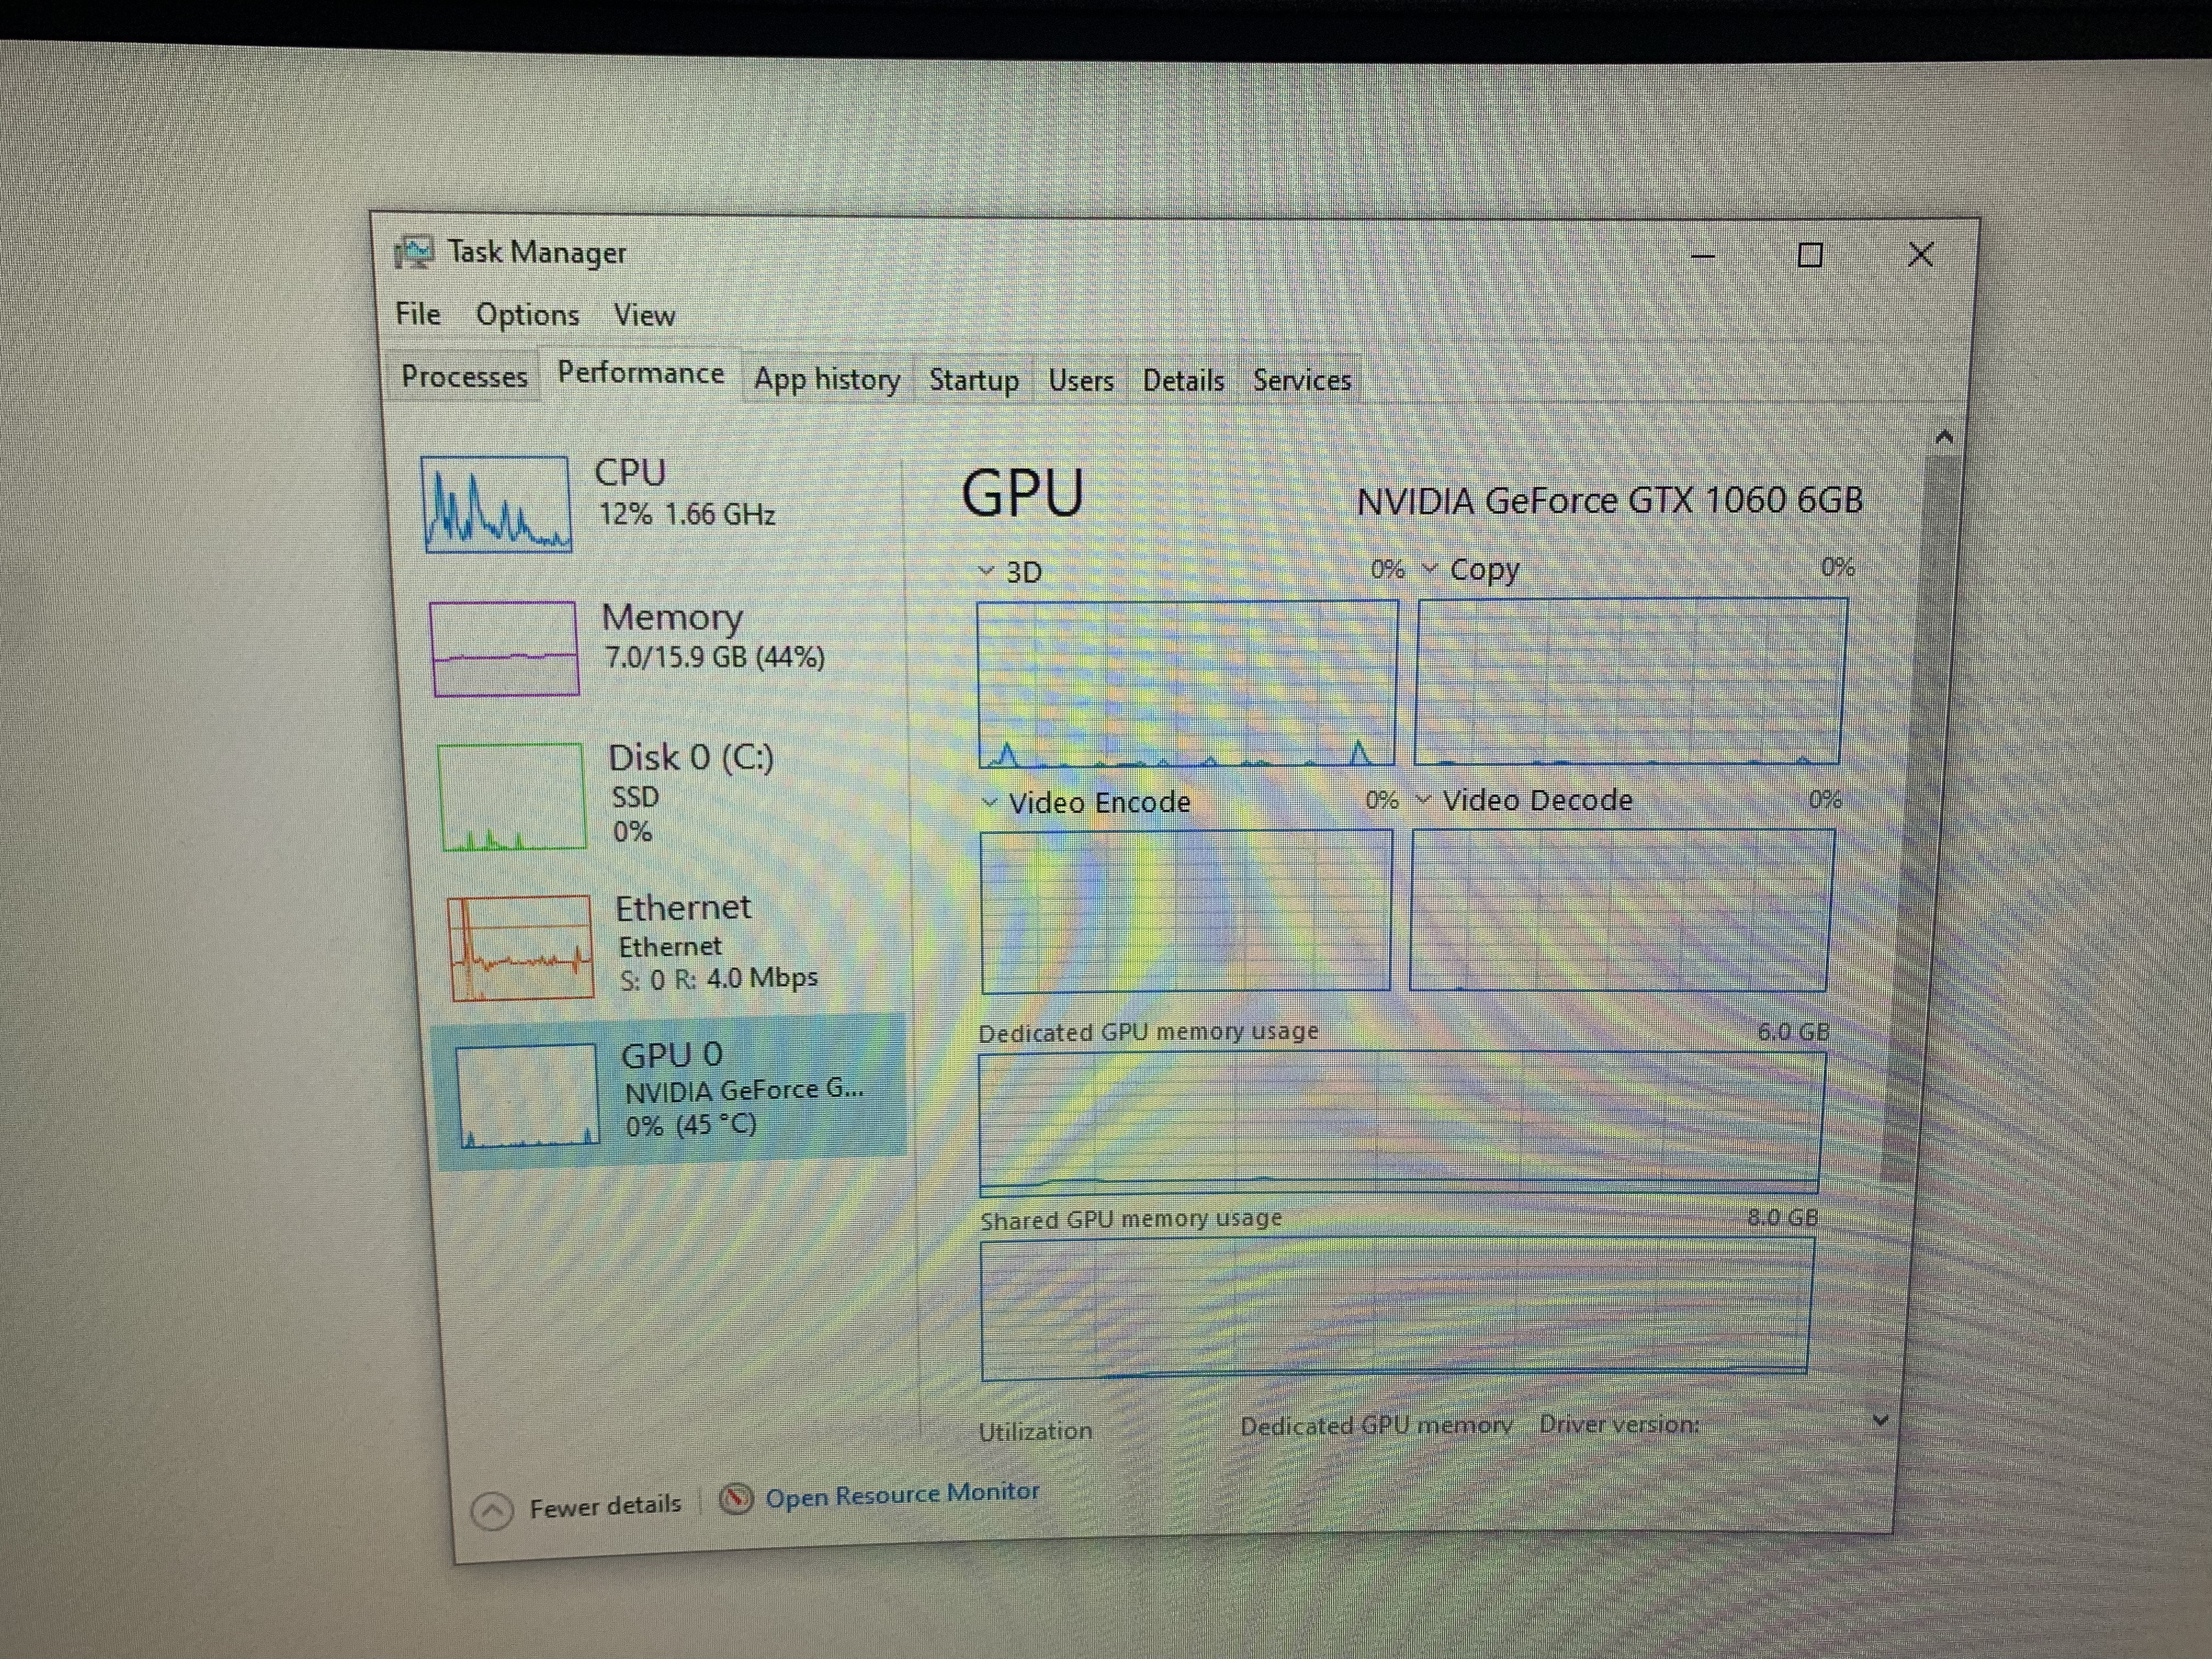
Task: Click the Resource Monitor icon
Action: (736, 1498)
